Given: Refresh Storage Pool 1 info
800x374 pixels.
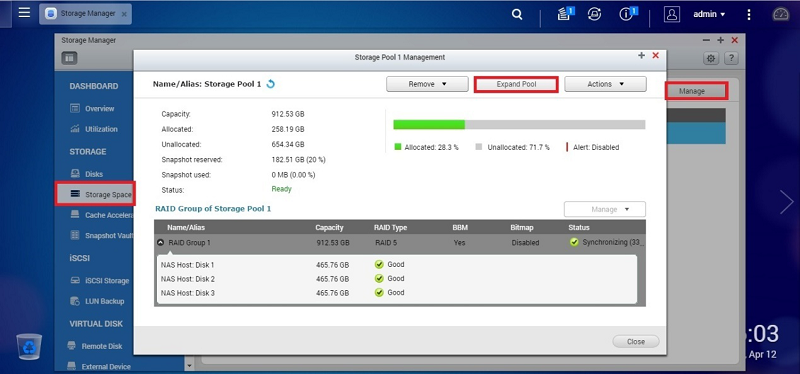Looking at the screenshot, I should (x=270, y=84).
